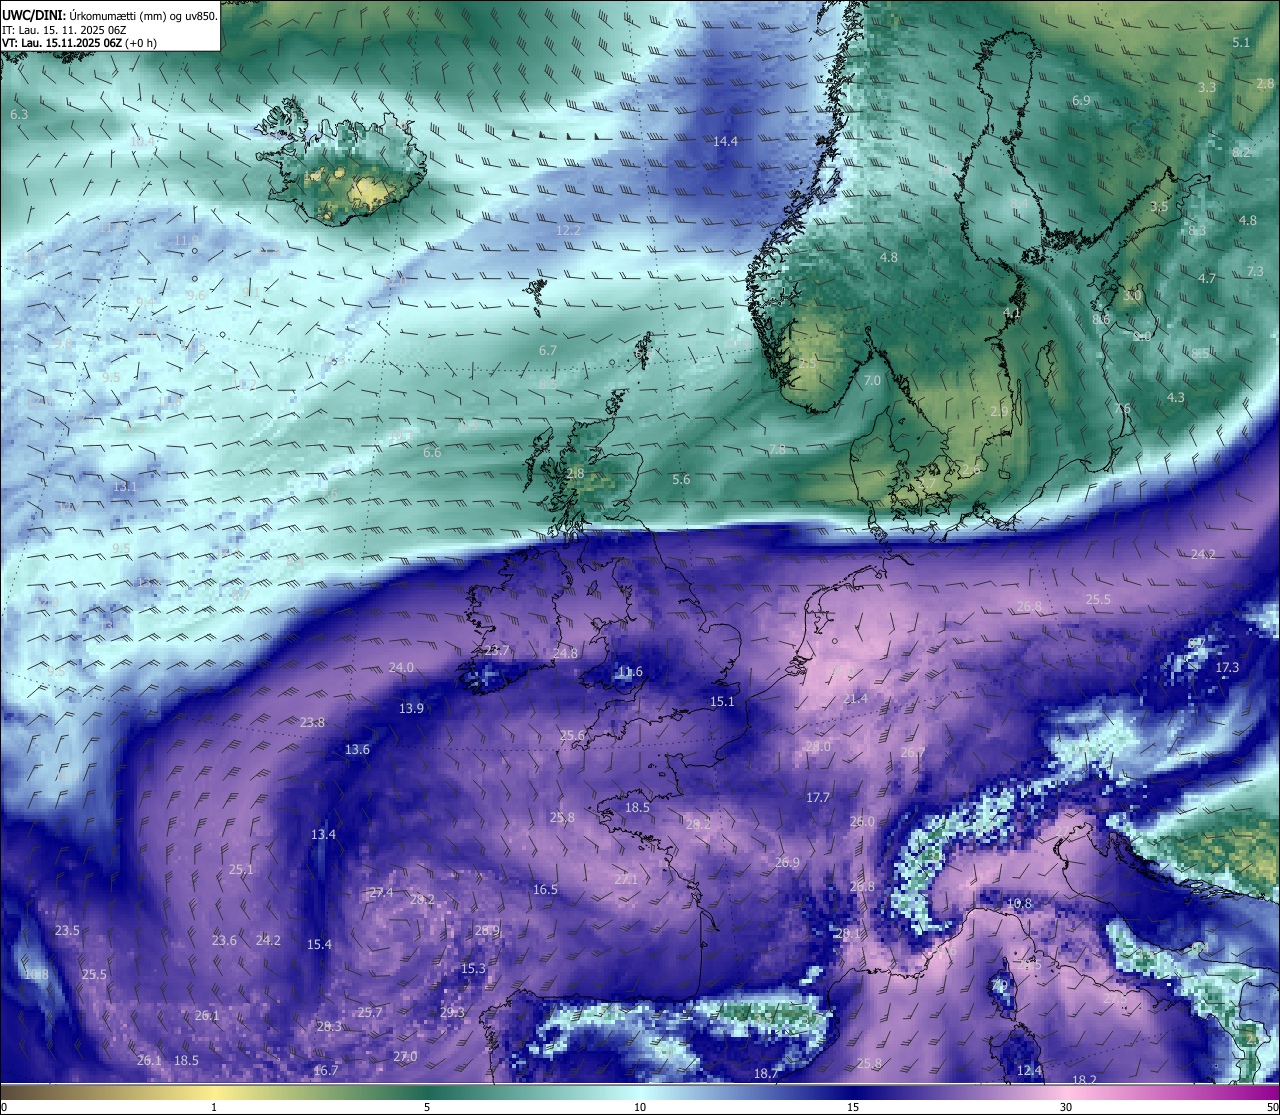This screenshot has height=1115, width=1280.
Task: Click the 'UWC/DINI: Úrkomumætti (mm) og uv850.' title line
Action: pos(110,16)
